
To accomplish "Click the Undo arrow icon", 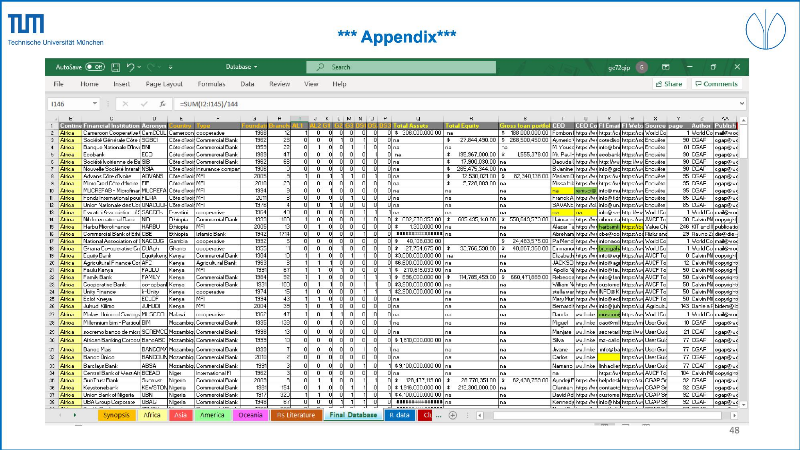I will coord(131,67).
